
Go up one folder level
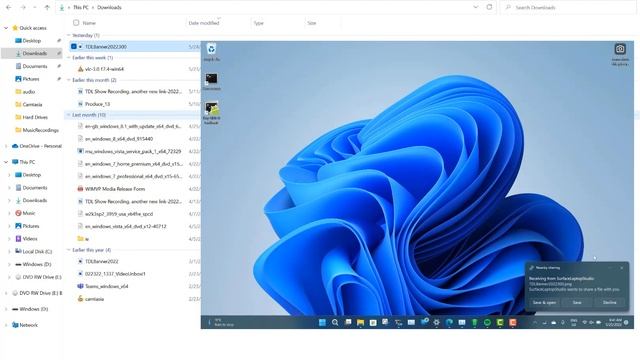[x=47, y=7]
